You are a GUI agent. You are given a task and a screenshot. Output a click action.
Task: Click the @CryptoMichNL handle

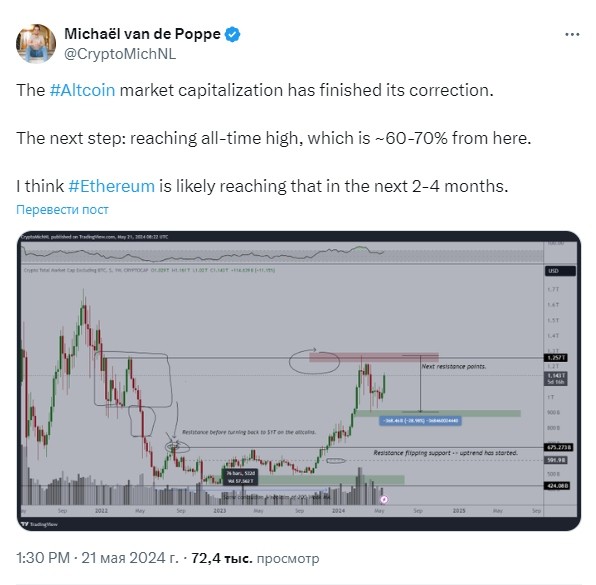(x=120, y=54)
